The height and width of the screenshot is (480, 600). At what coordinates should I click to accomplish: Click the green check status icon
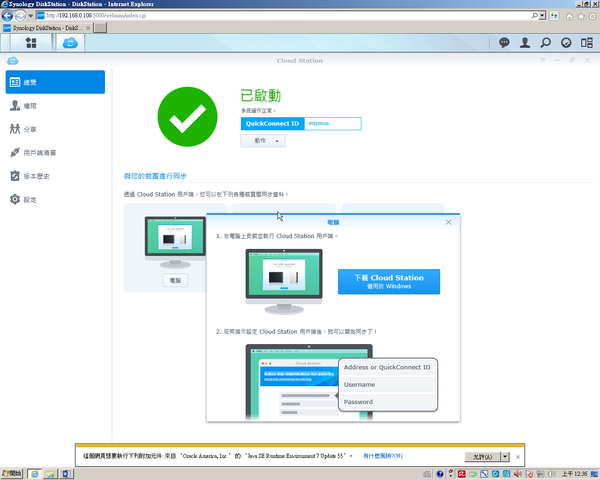(188, 117)
